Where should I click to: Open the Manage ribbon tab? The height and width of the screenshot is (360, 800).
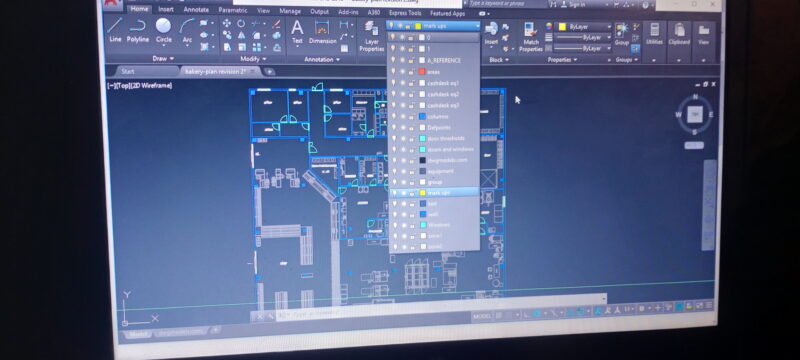[290, 11]
